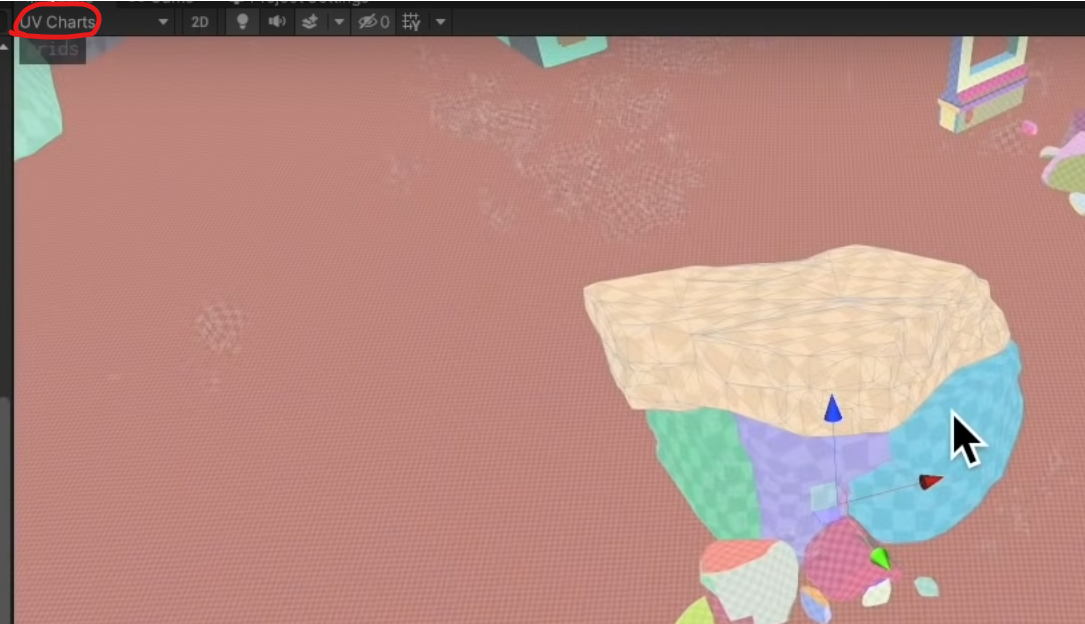This screenshot has height=624, width=1085.
Task: Toggle grid visibility icon
Action: click(412, 22)
